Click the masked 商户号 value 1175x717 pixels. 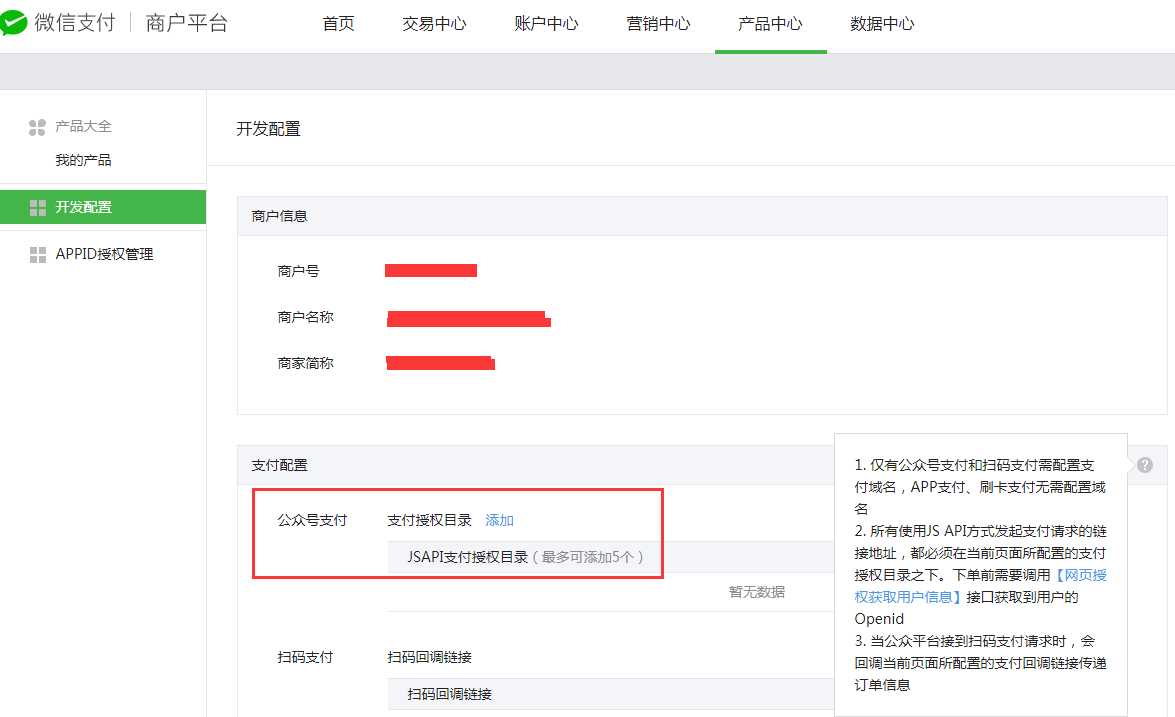click(x=430, y=269)
